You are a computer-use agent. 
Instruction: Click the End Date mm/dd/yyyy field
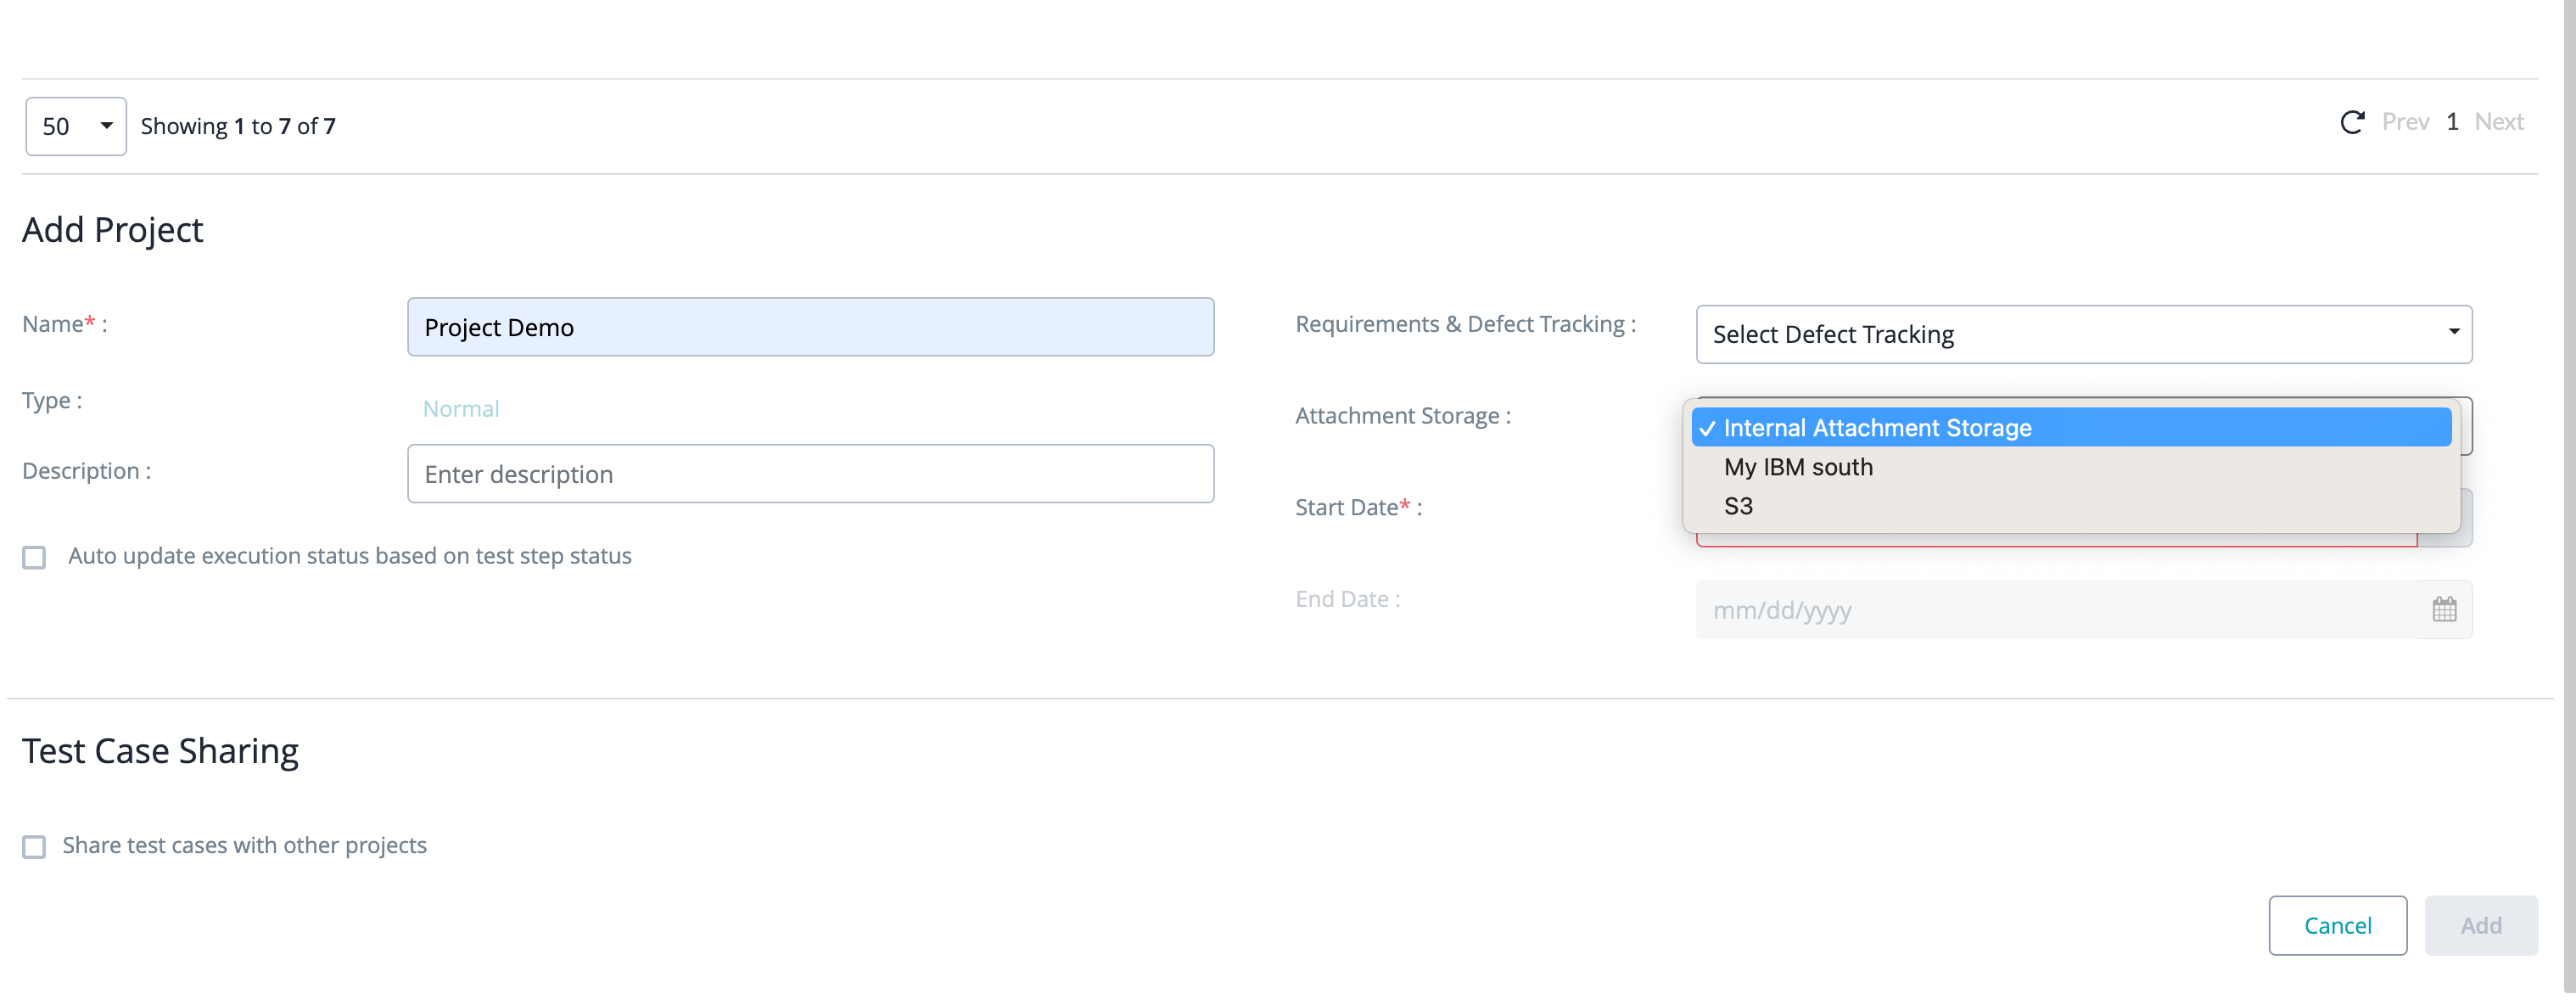2055,609
